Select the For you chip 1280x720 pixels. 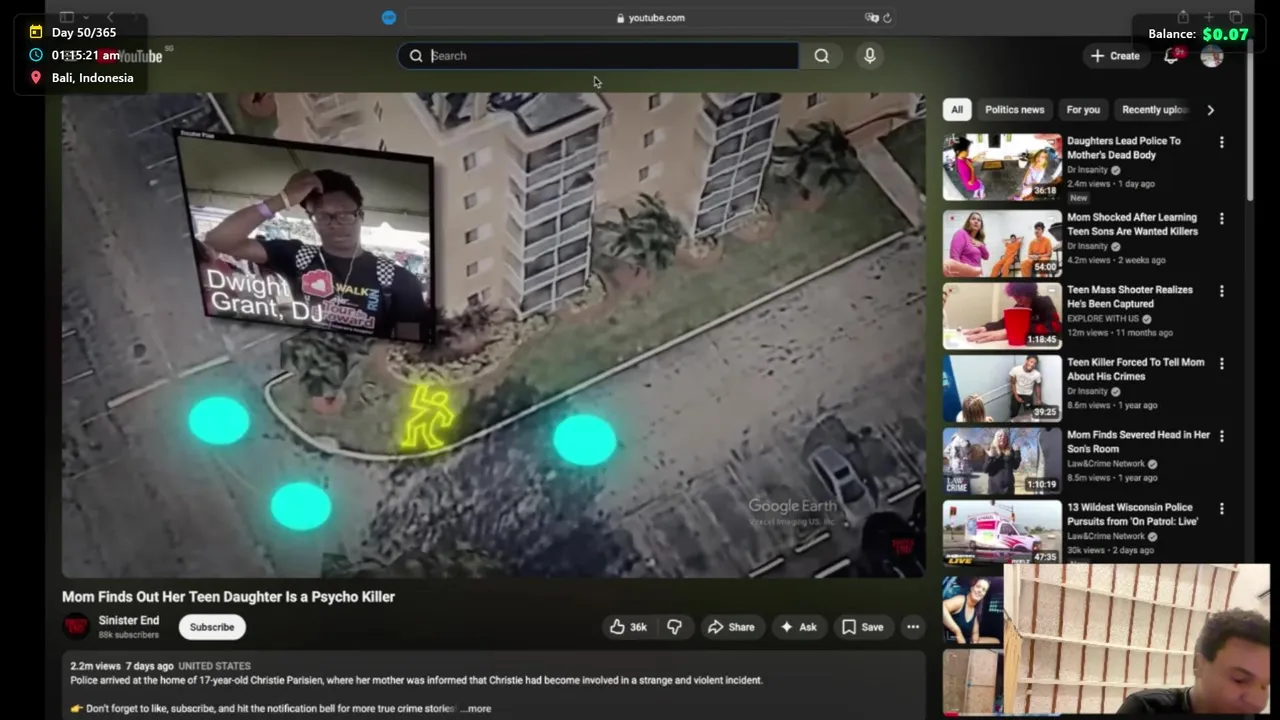pyautogui.click(x=1083, y=110)
